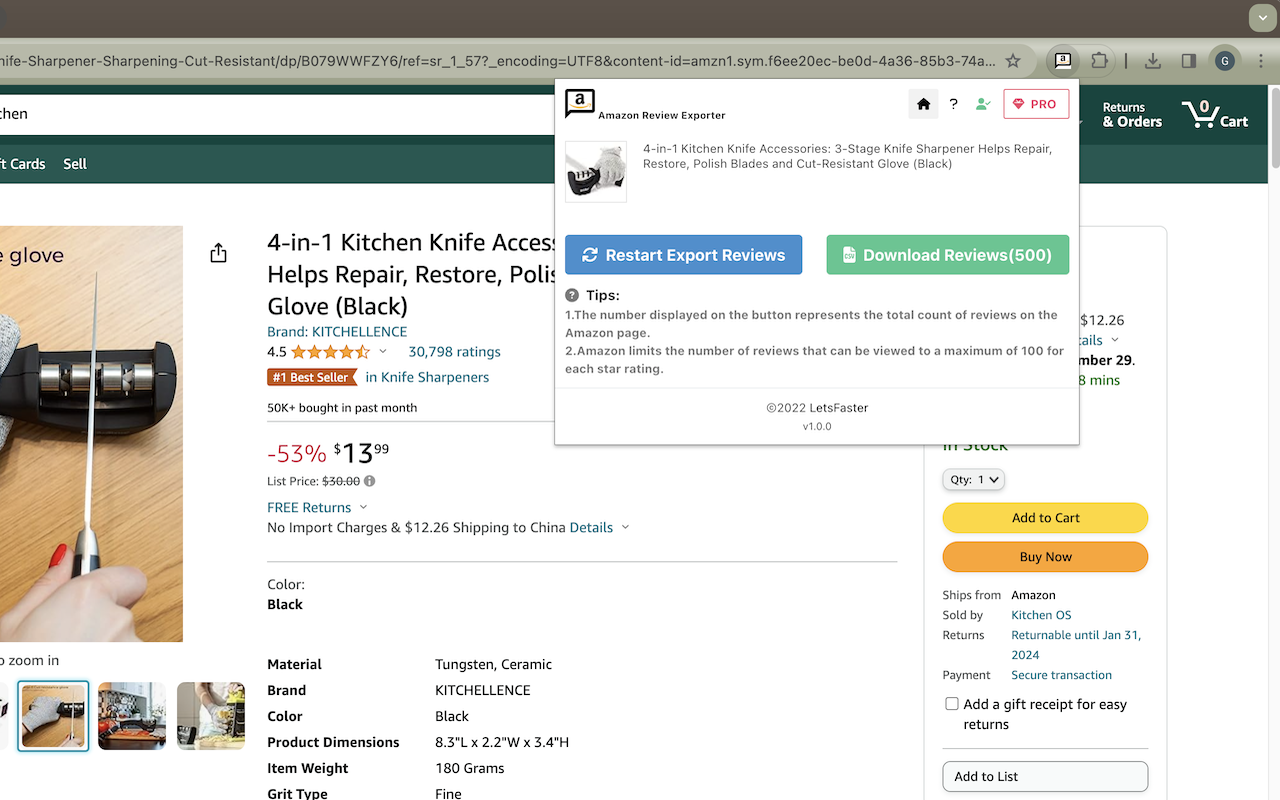
Task: Check the gift receipt for easy returns option
Action: [951, 703]
